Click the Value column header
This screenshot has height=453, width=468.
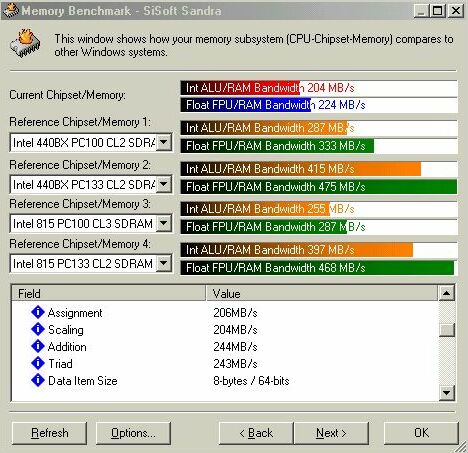pyautogui.click(x=322, y=293)
